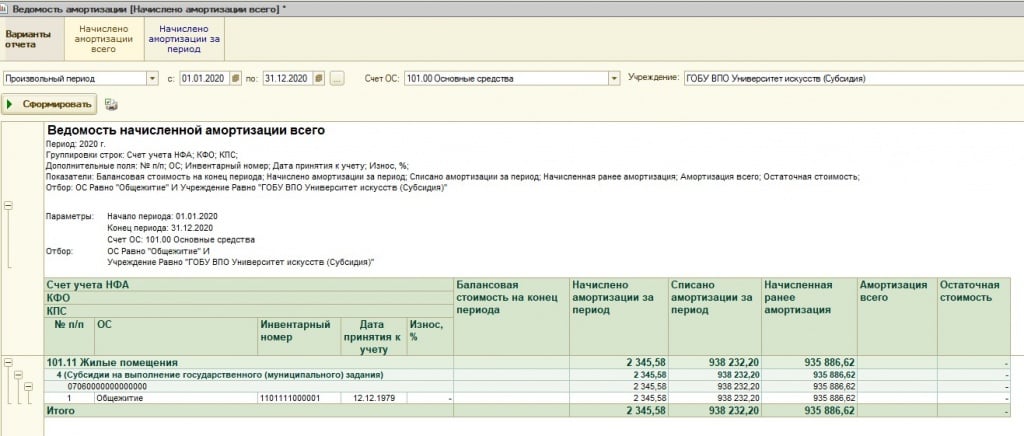Image resolution: width=1024 pixels, height=436 pixels.
Task: Open calendar picker for the end date
Action: pyautogui.click(x=318, y=78)
